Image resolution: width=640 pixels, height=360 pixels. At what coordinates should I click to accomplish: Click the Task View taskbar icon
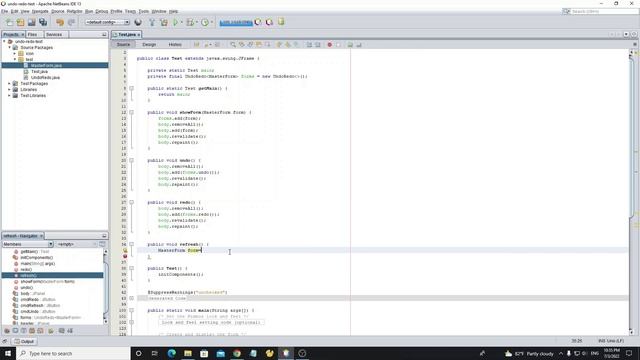155,353
